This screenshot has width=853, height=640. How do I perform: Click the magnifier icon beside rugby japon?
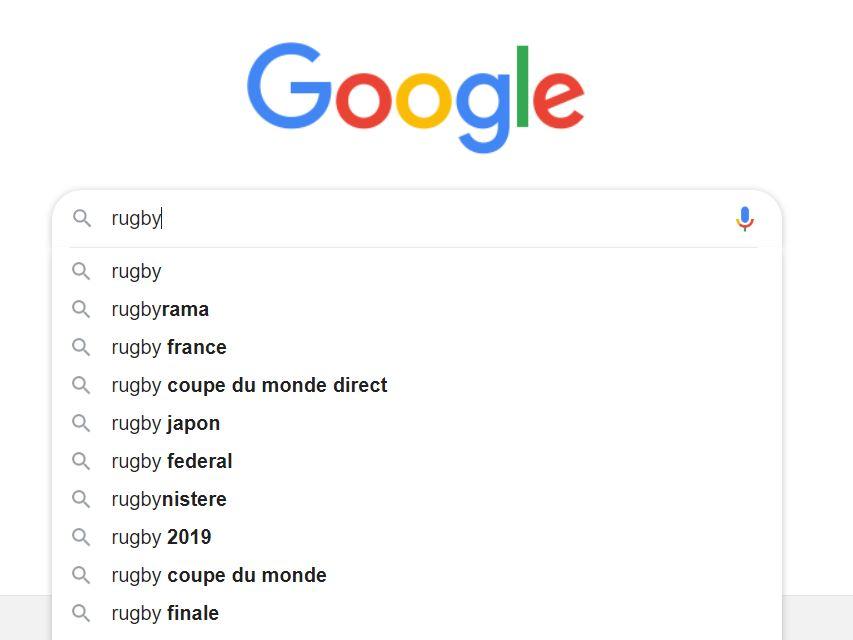click(x=81, y=423)
